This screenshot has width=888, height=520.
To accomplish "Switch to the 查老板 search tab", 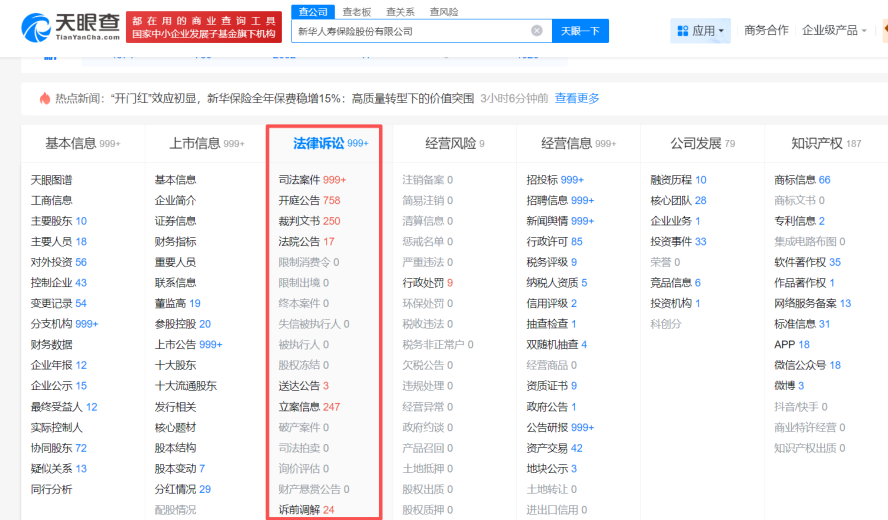I will point(357,12).
